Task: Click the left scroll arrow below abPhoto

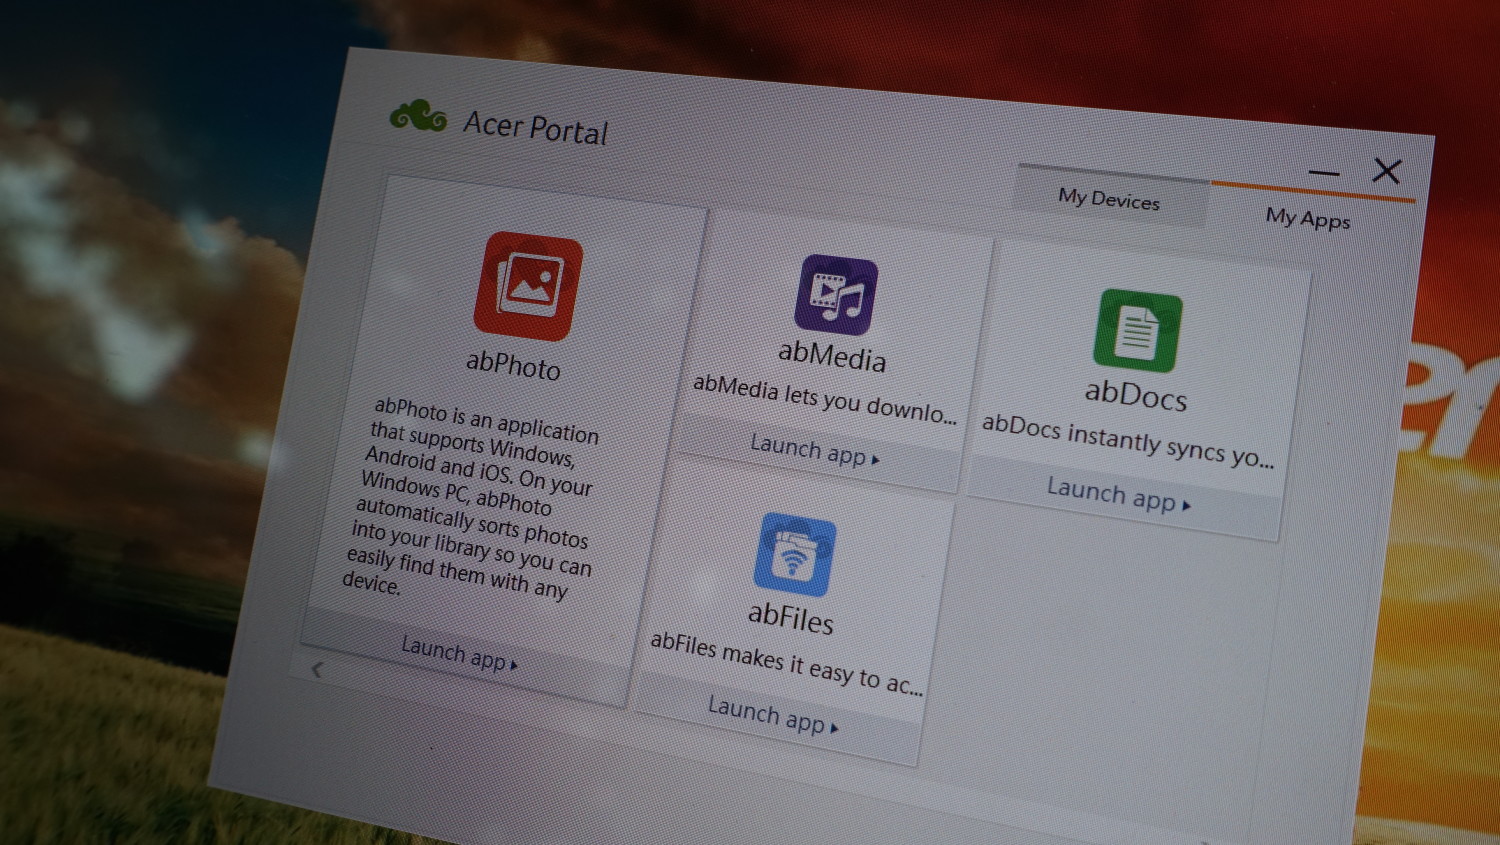Action: [x=317, y=669]
